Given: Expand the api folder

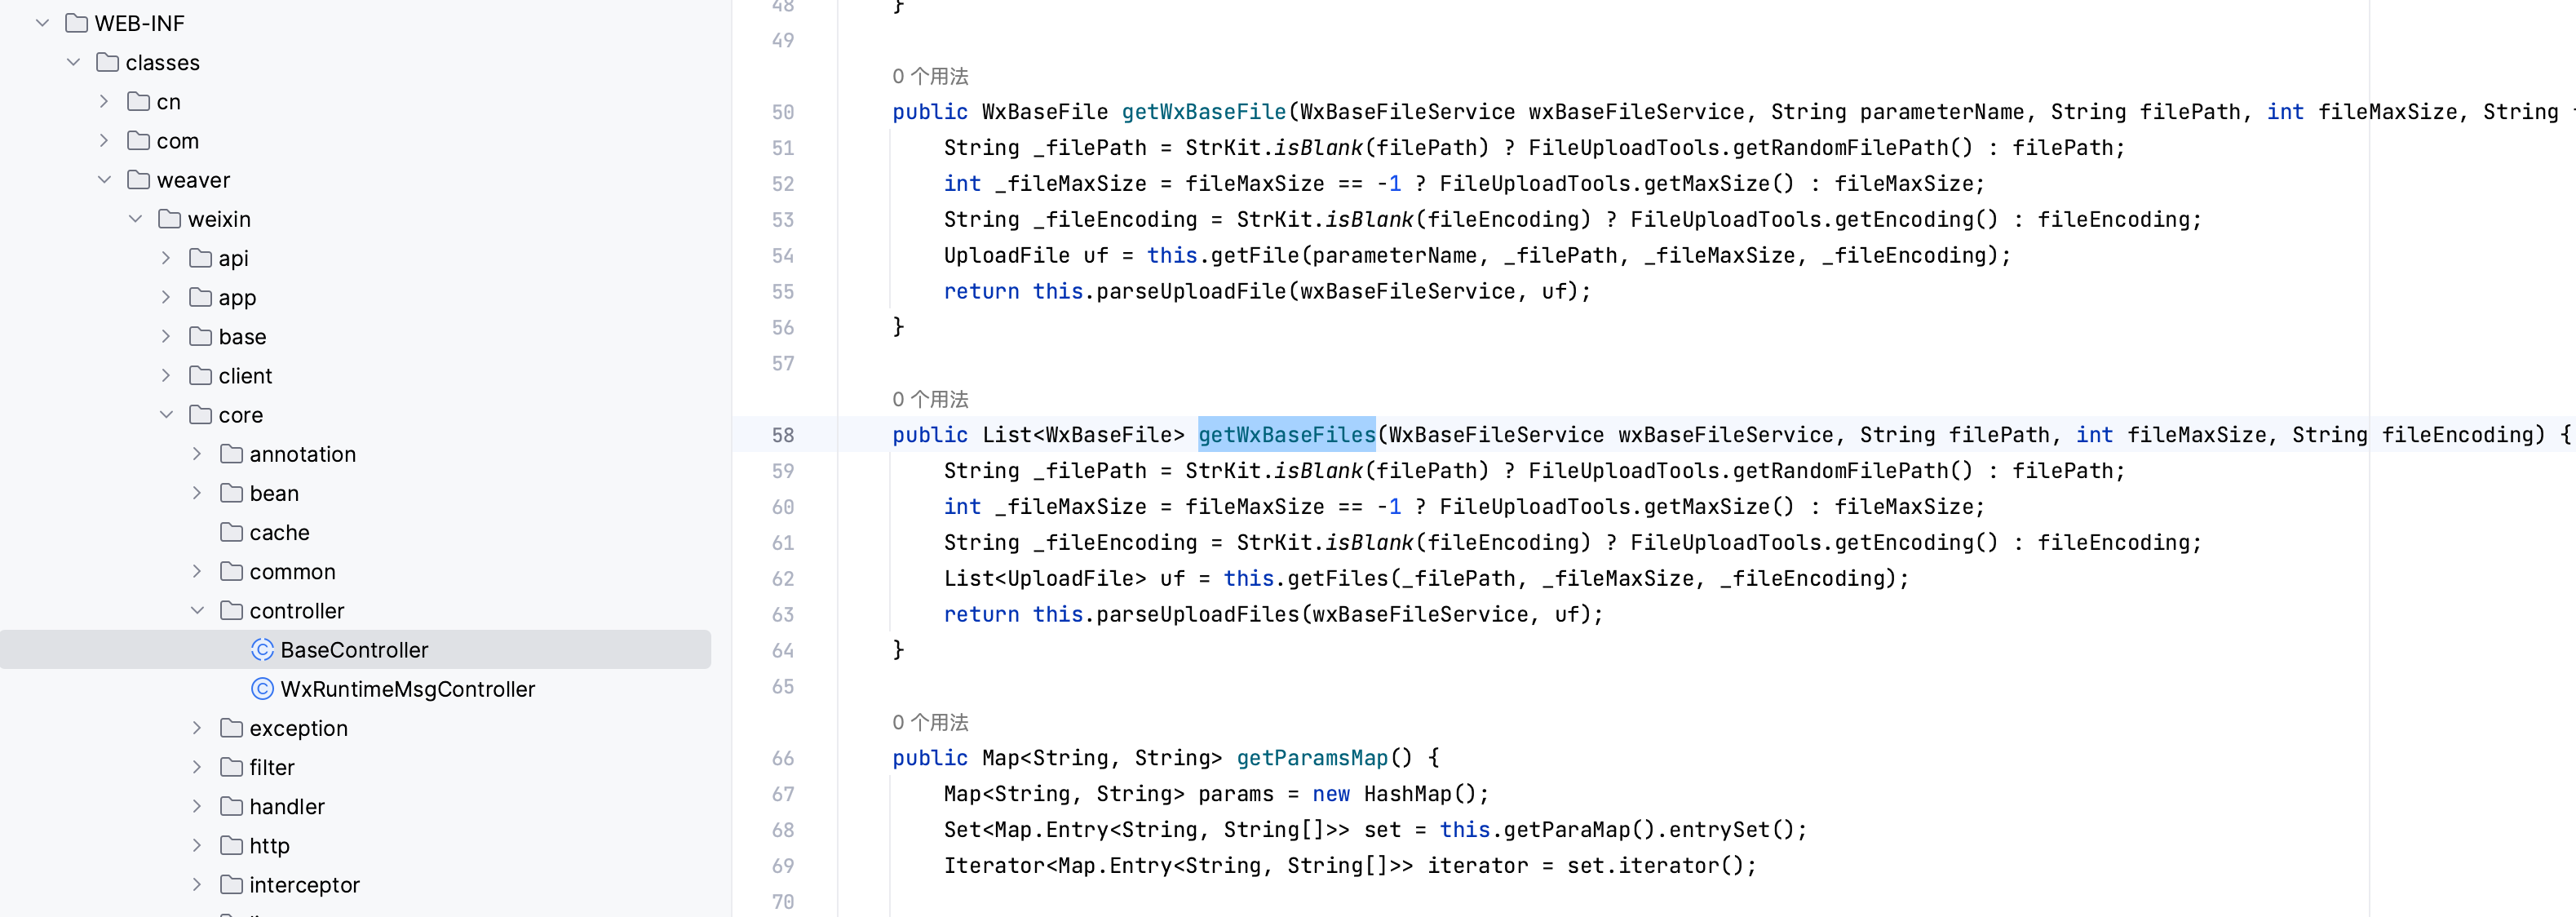Looking at the screenshot, I should coord(166,258).
